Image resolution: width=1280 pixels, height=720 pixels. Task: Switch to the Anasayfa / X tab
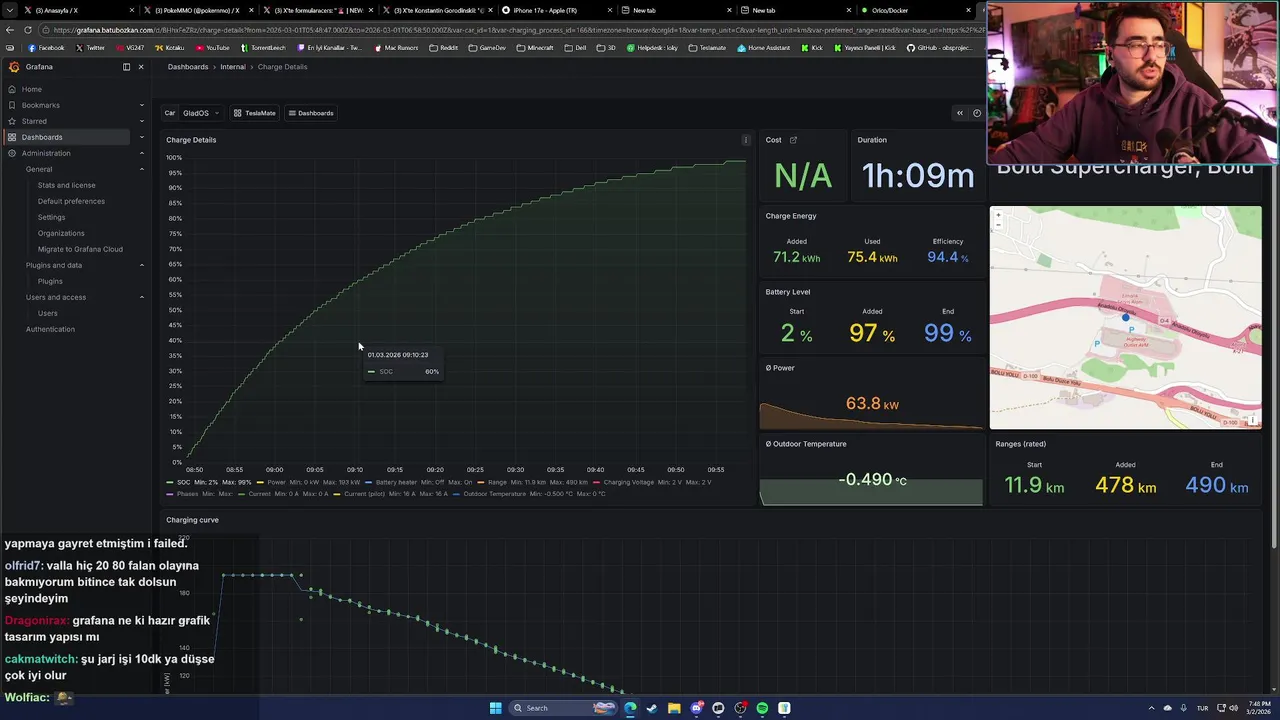click(x=80, y=10)
